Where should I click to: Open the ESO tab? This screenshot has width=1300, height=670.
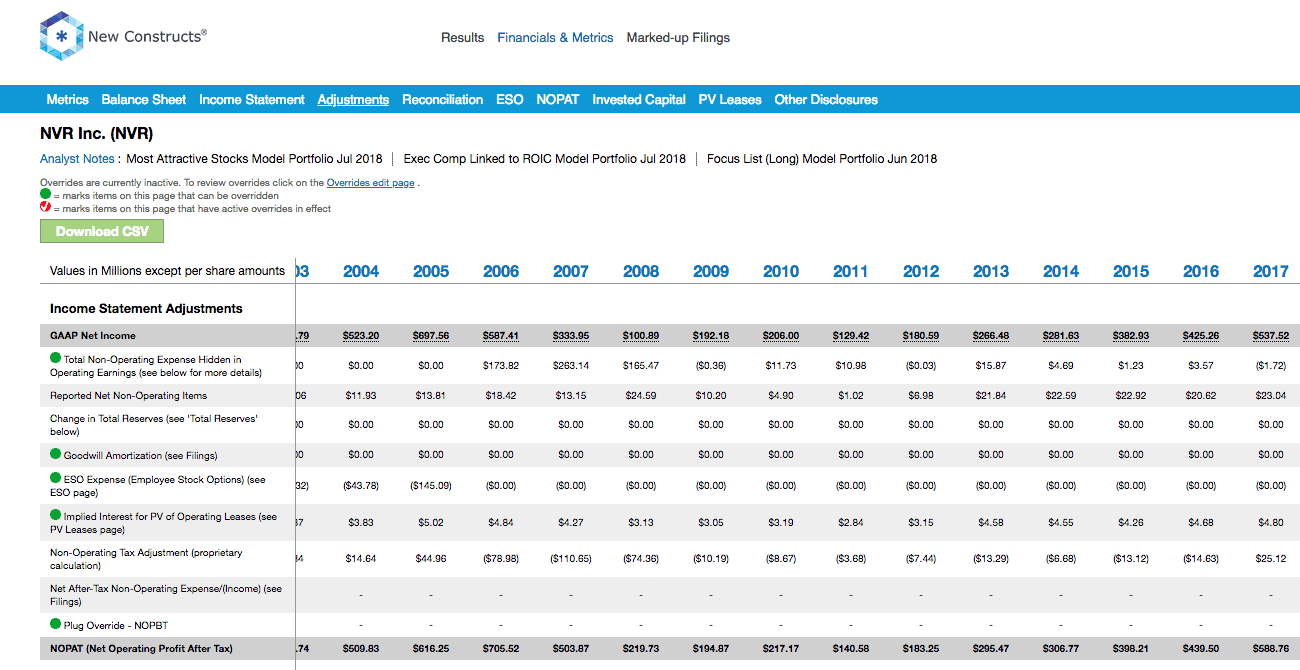pyautogui.click(x=509, y=100)
